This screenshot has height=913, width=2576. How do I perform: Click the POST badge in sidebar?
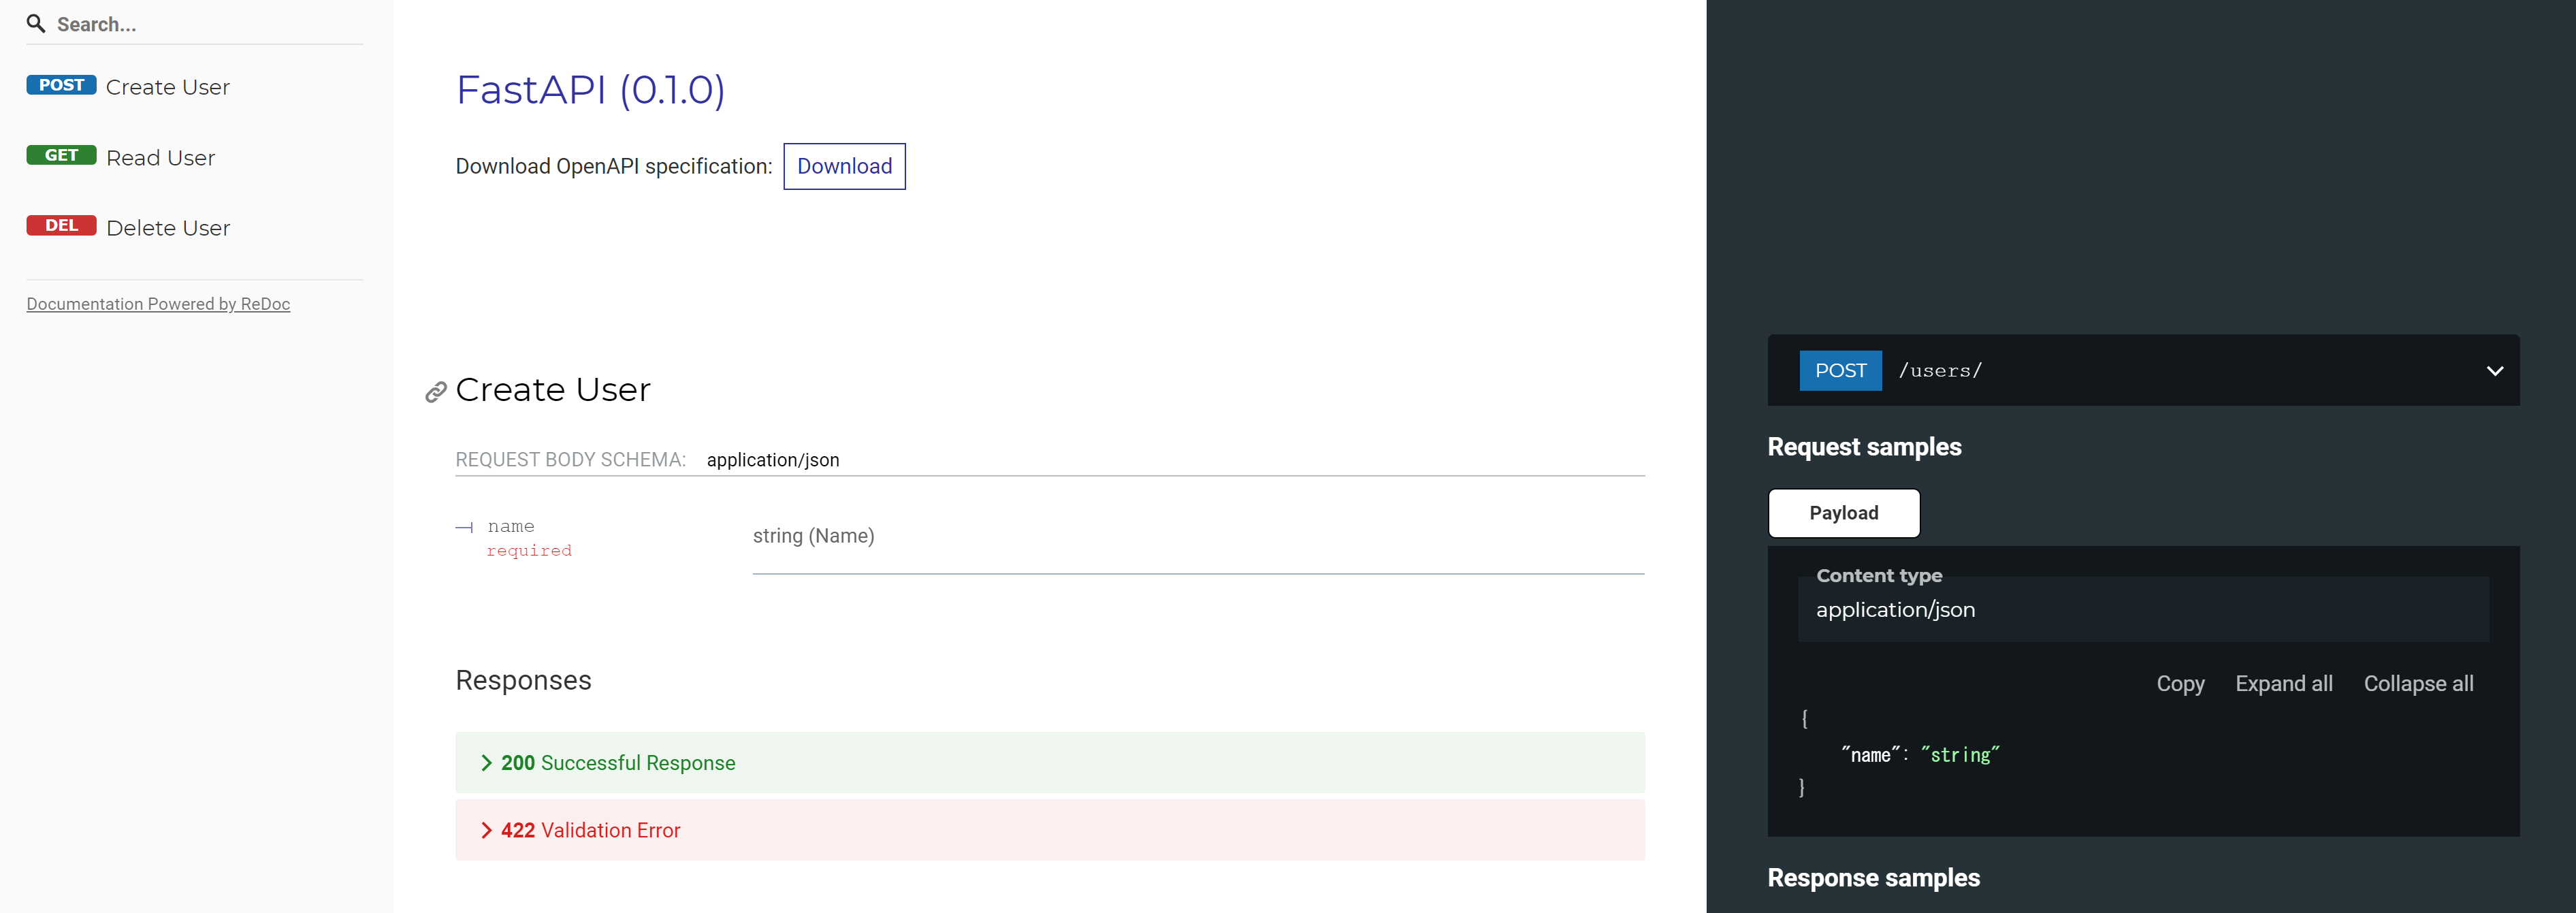click(x=61, y=85)
